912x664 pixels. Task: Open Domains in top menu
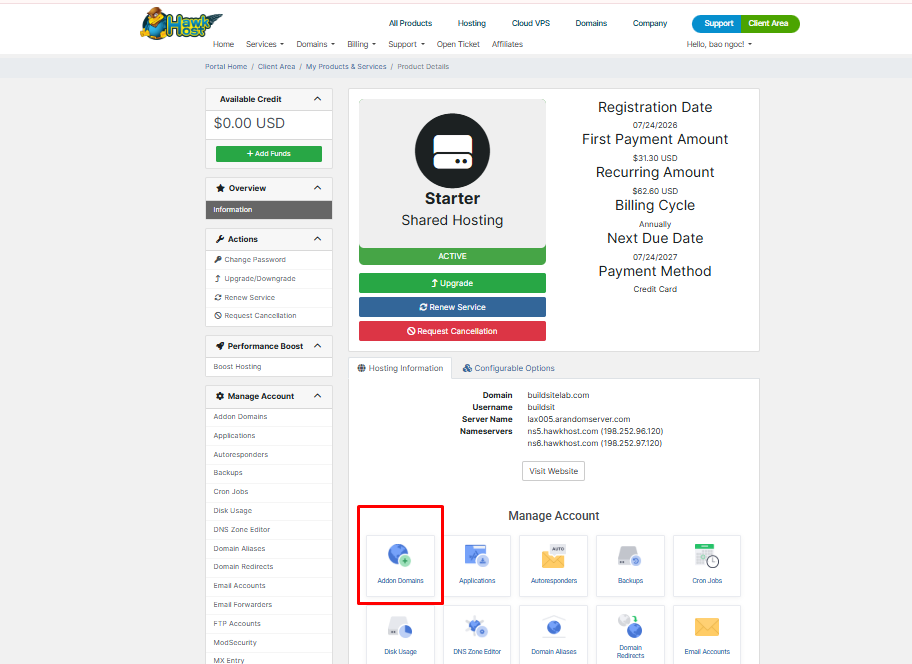(591, 23)
